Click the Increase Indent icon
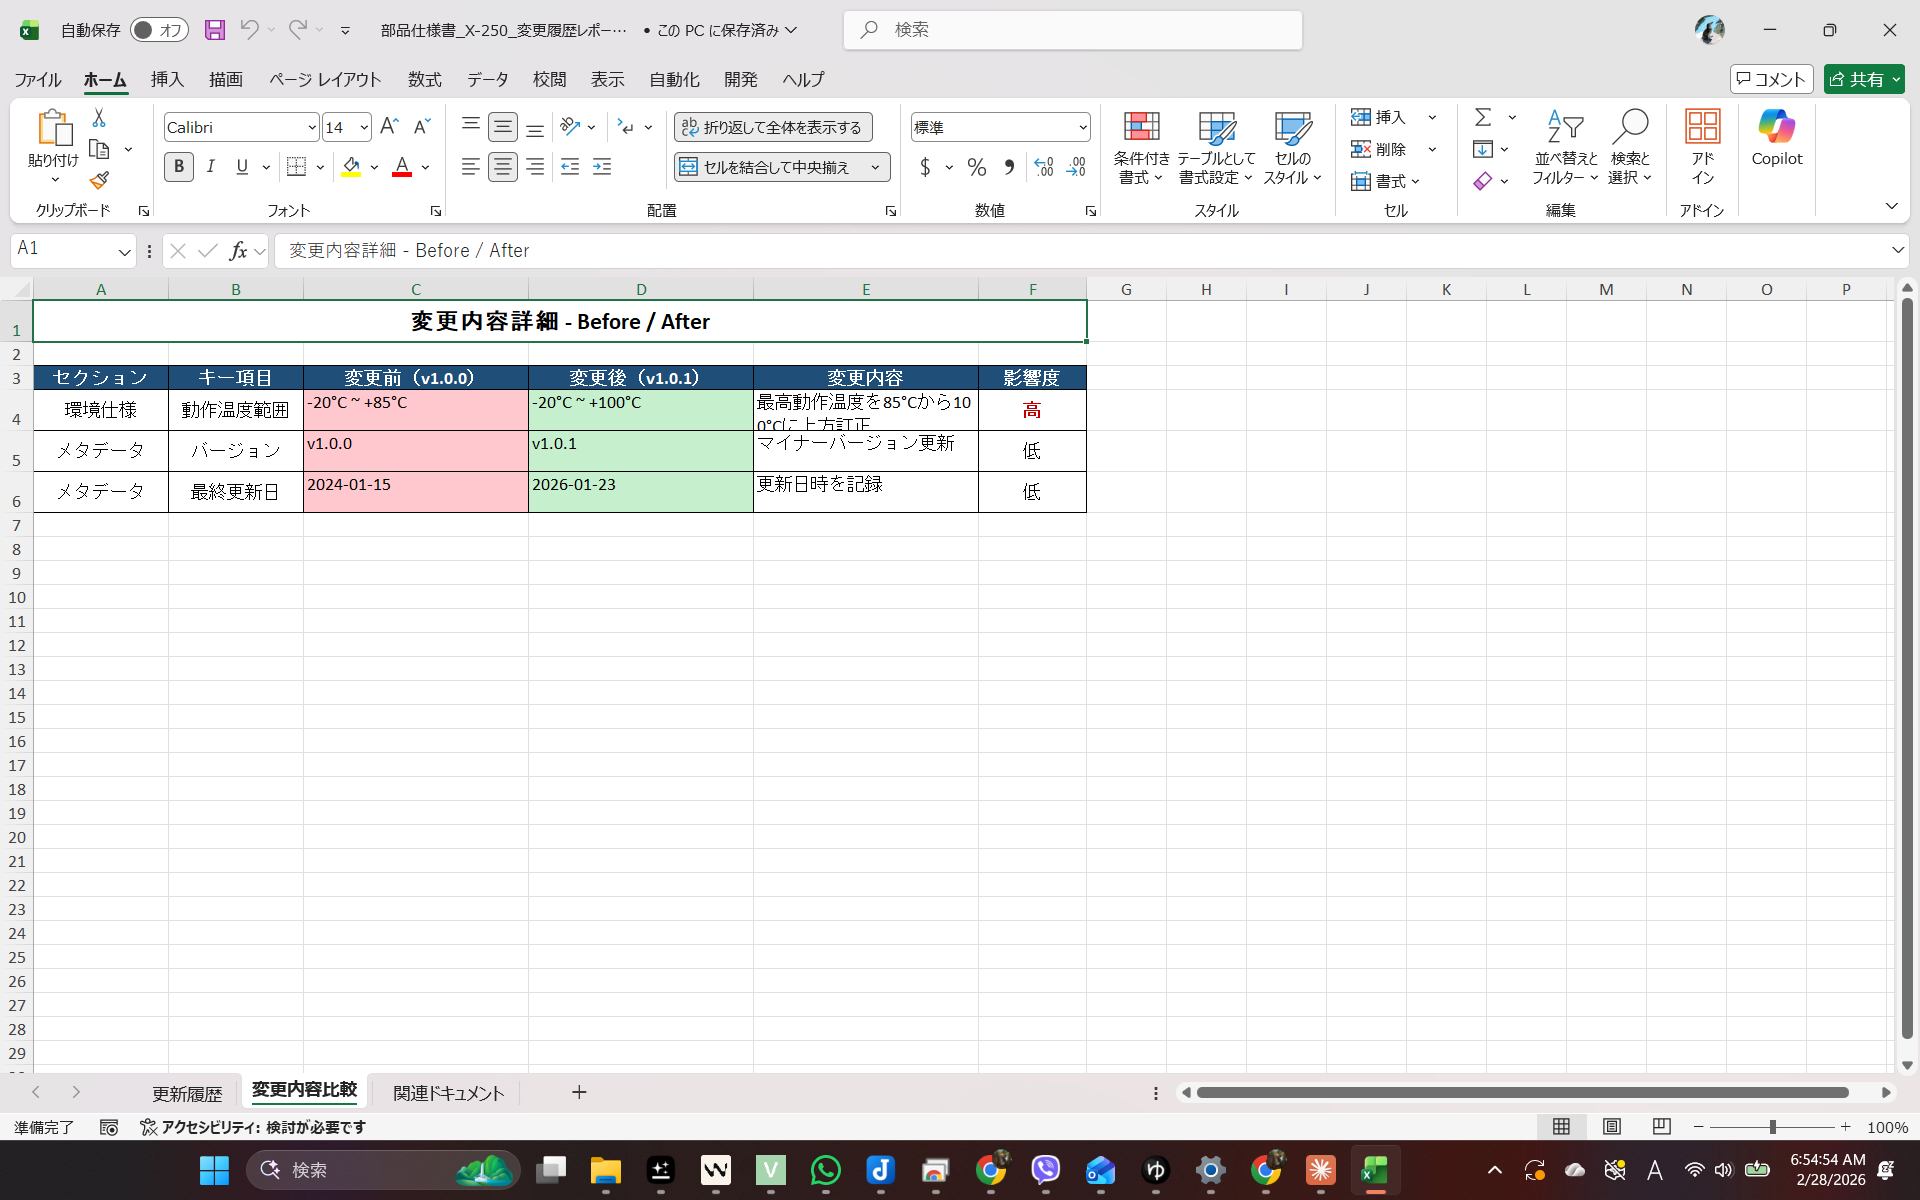 click(x=602, y=167)
